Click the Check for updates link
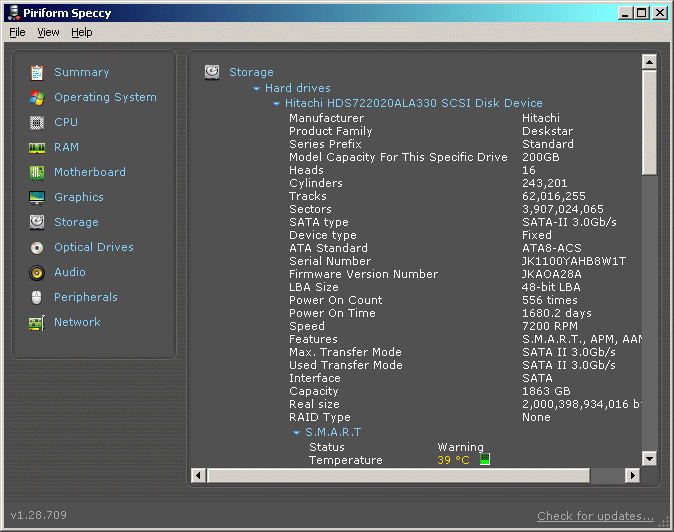674x532 pixels. [595, 516]
